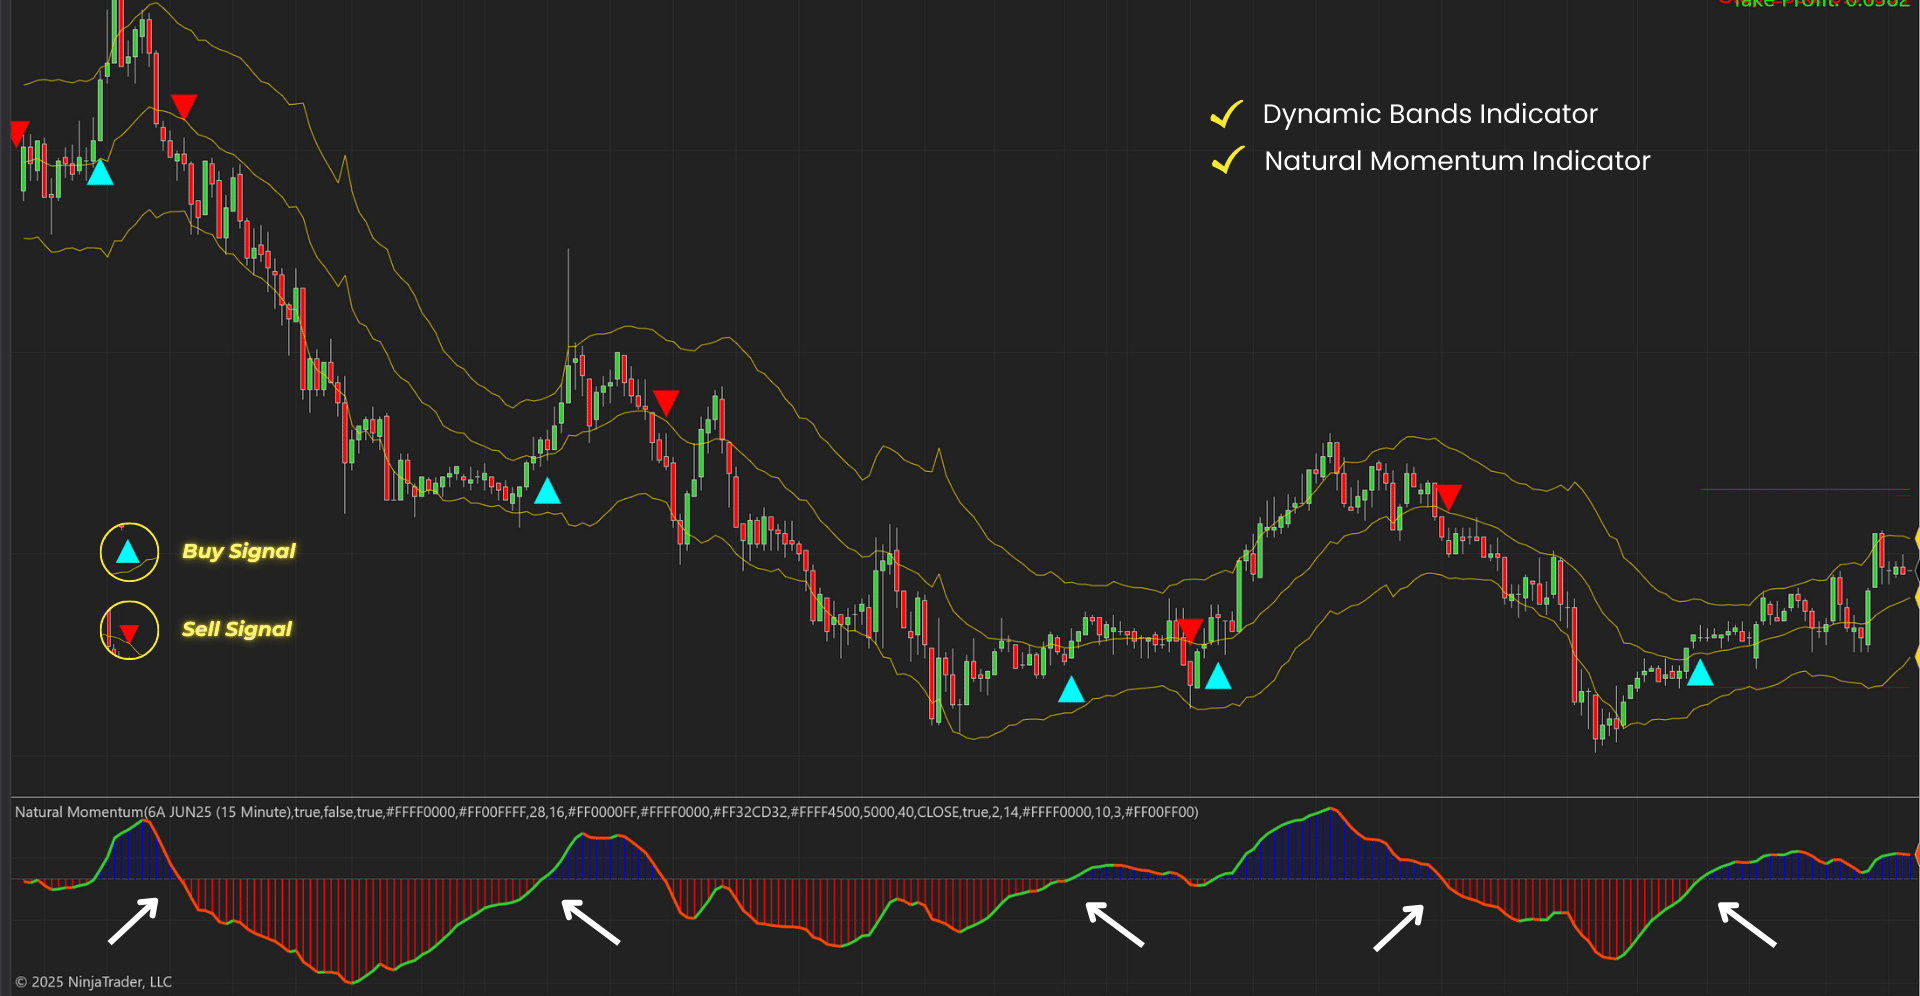The image size is (1920, 996).
Task: Select the rightmost cyan buy triangle on chart
Action: point(1700,673)
